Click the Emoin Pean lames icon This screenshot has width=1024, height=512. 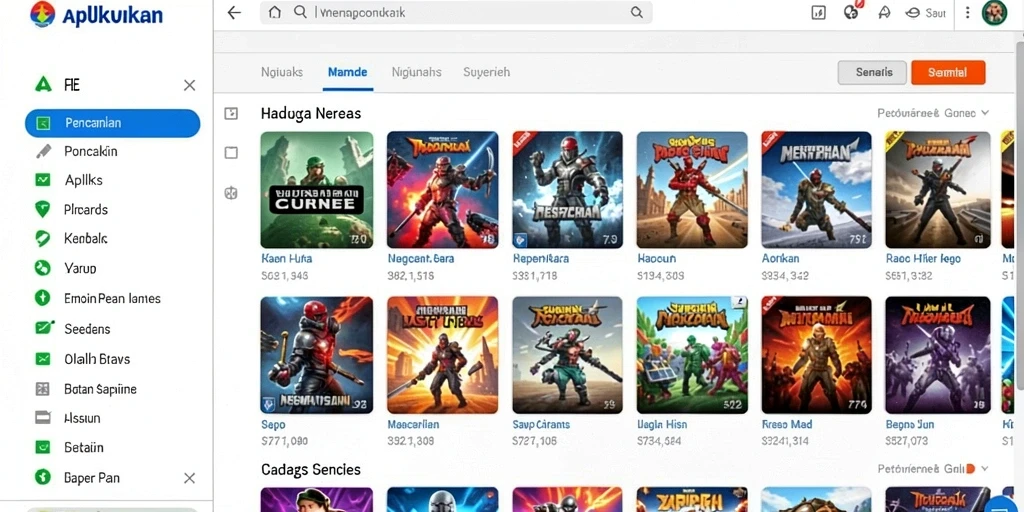pos(42,298)
